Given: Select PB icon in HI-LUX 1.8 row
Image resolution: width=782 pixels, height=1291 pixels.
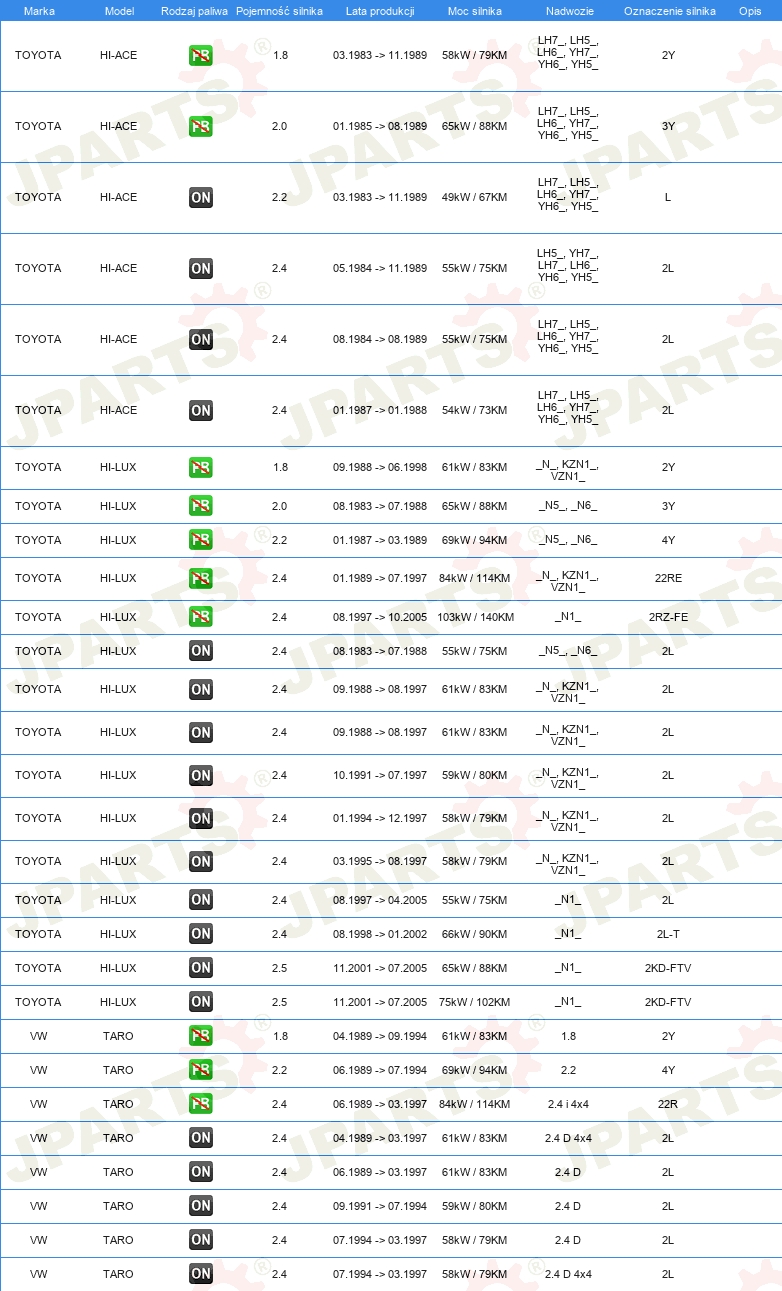Looking at the screenshot, I should coord(201,468).
